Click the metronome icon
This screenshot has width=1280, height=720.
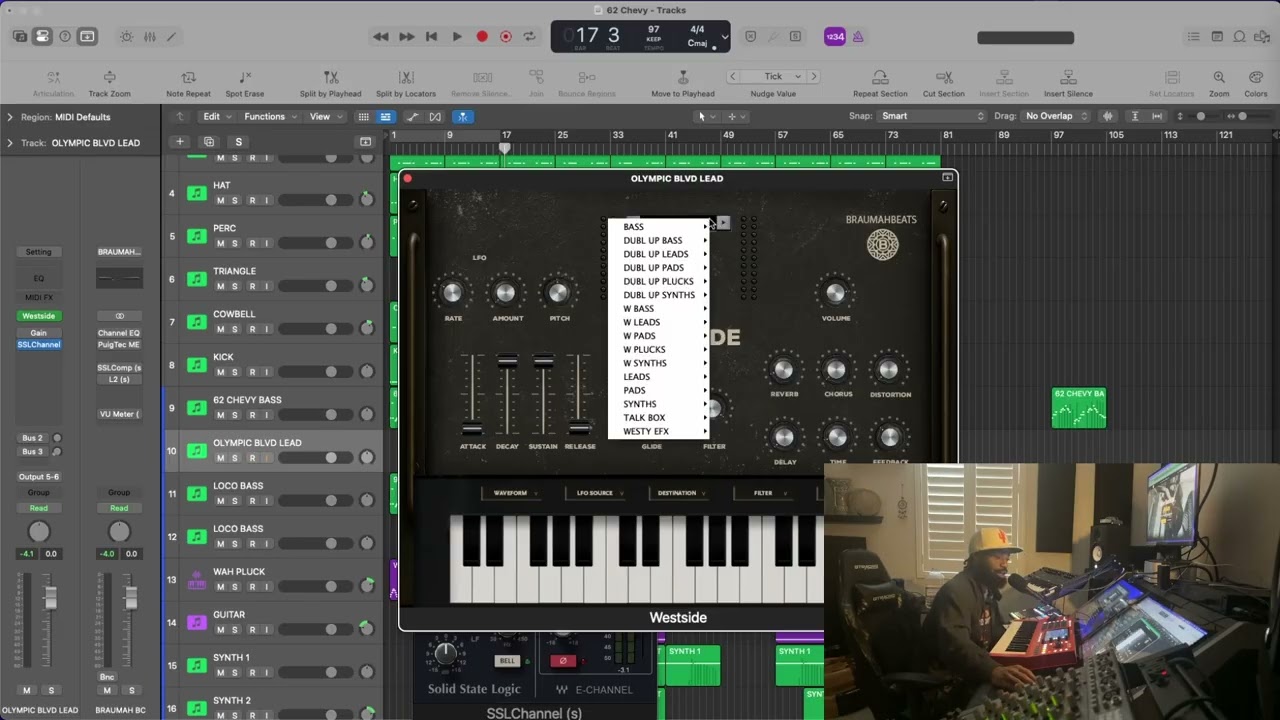coord(858,37)
